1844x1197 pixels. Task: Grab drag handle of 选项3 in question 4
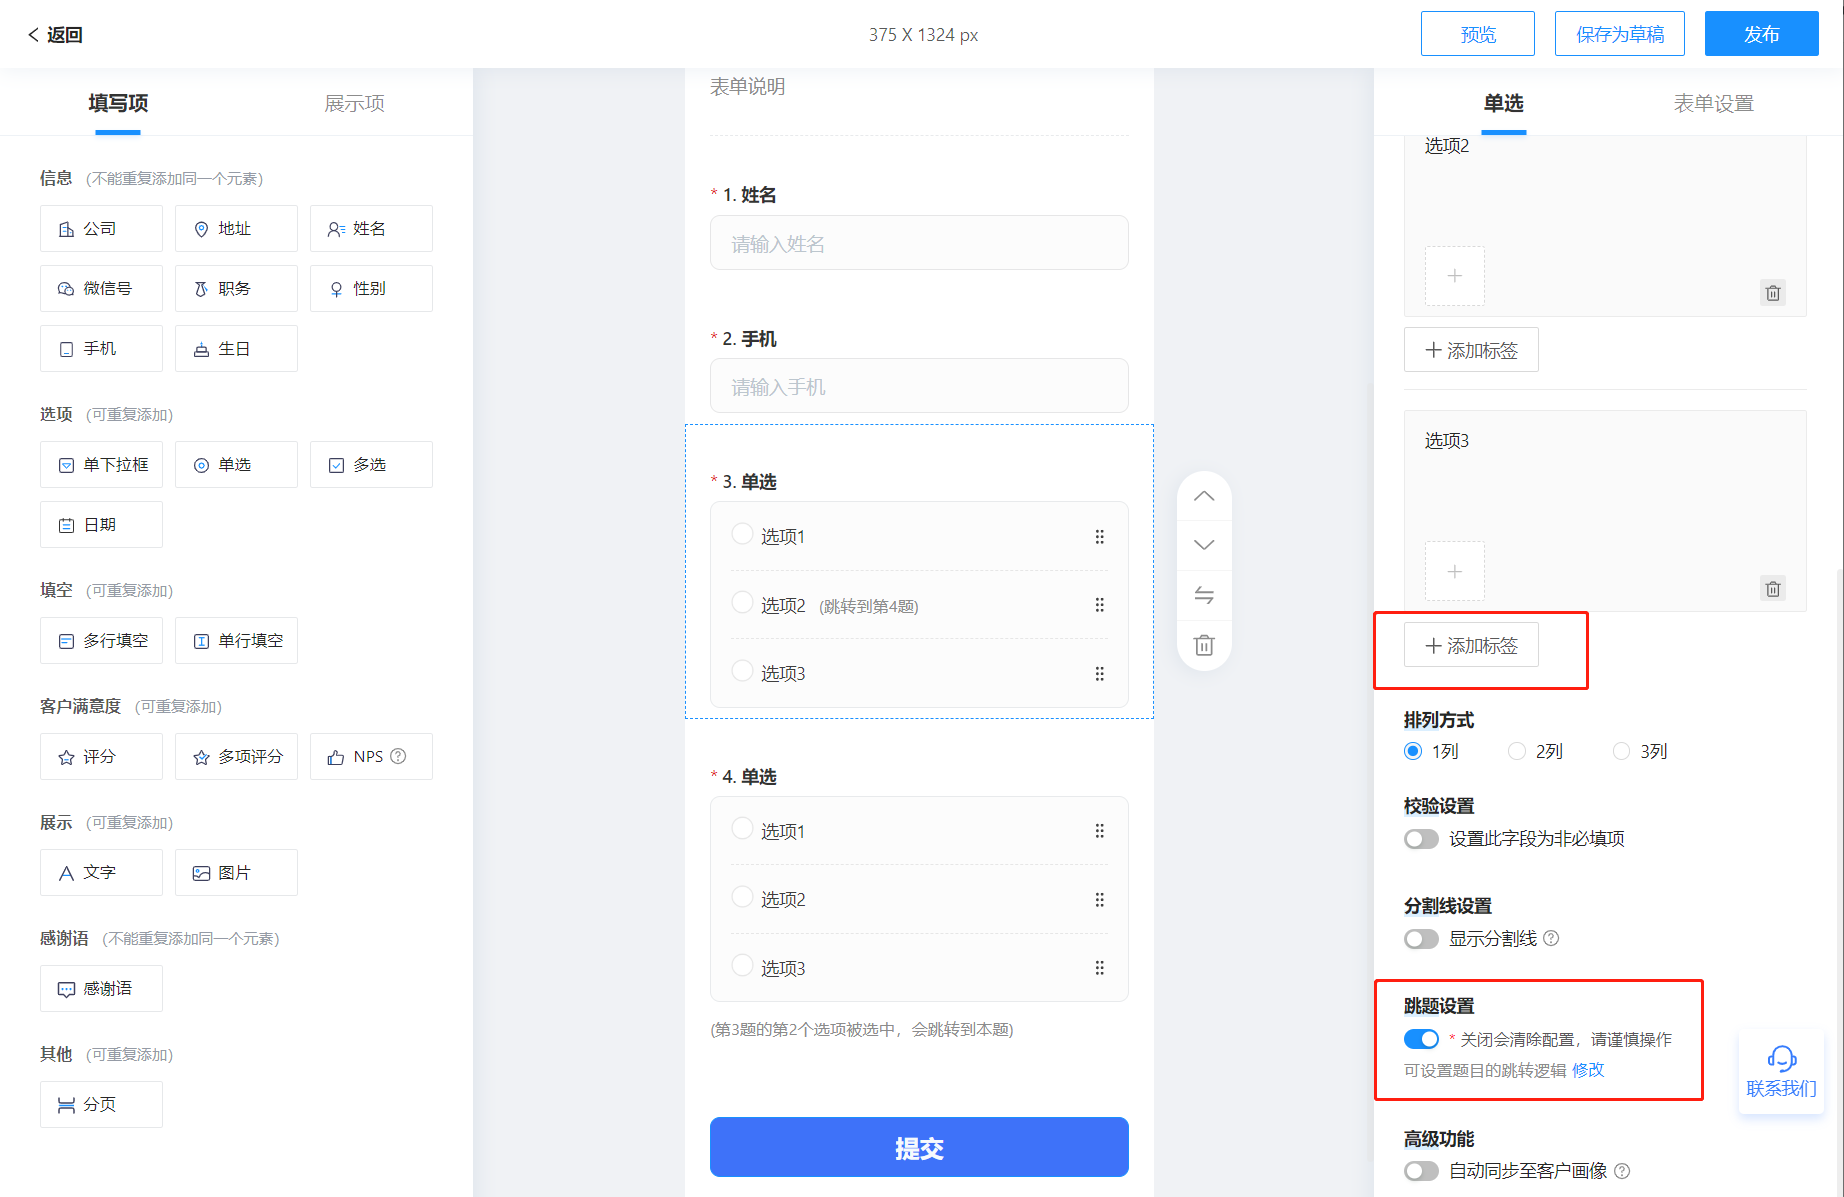[1100, 968]
